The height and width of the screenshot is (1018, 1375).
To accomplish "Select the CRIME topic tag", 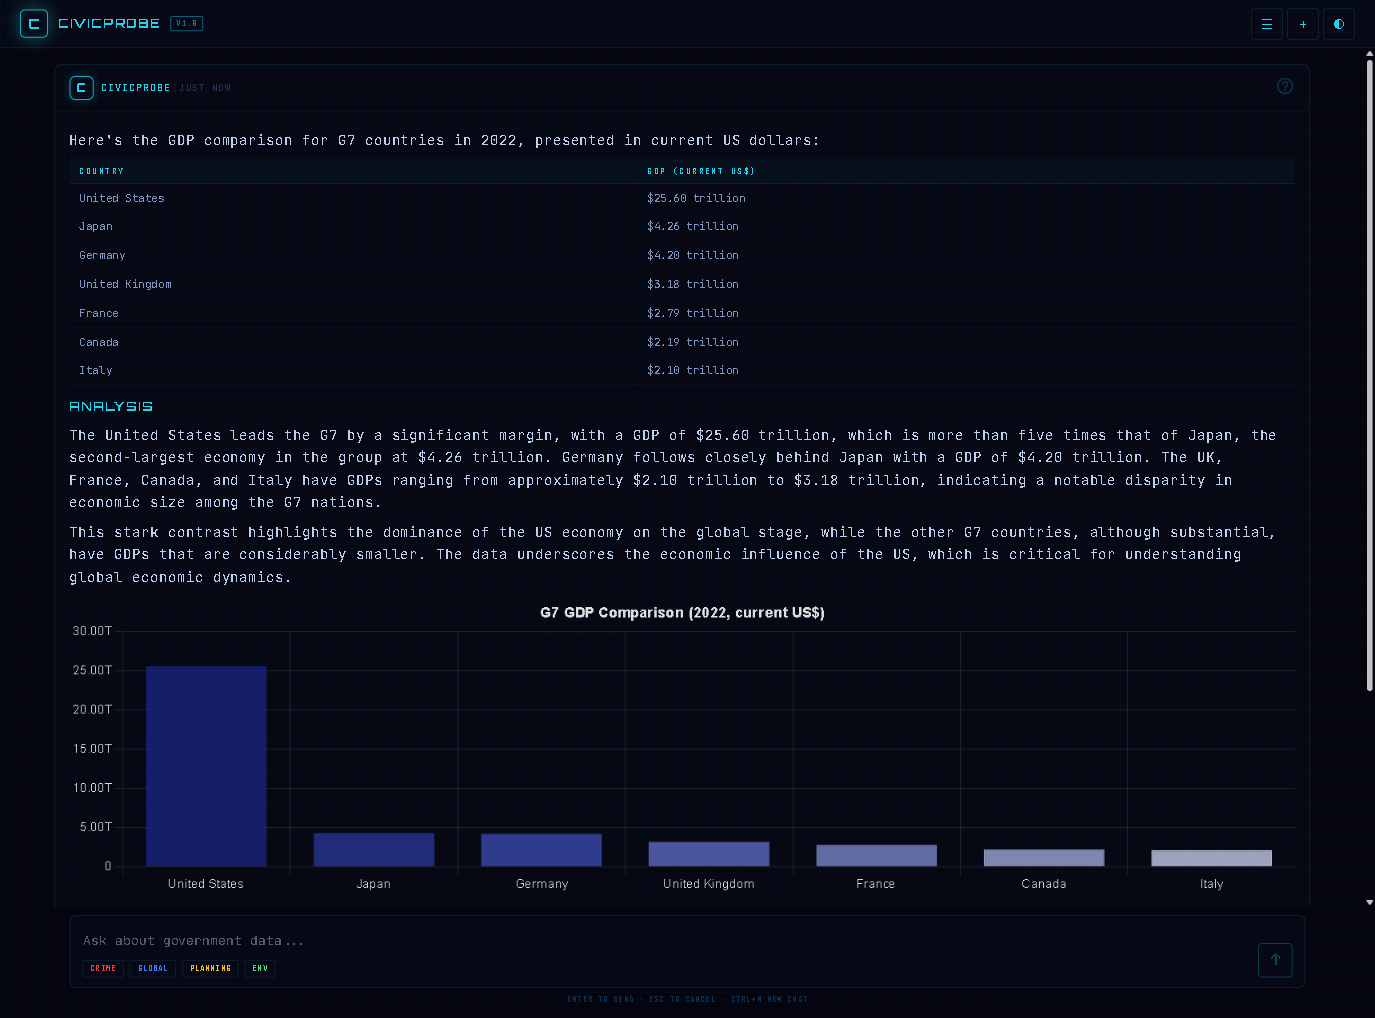I will tap(103, 968).
